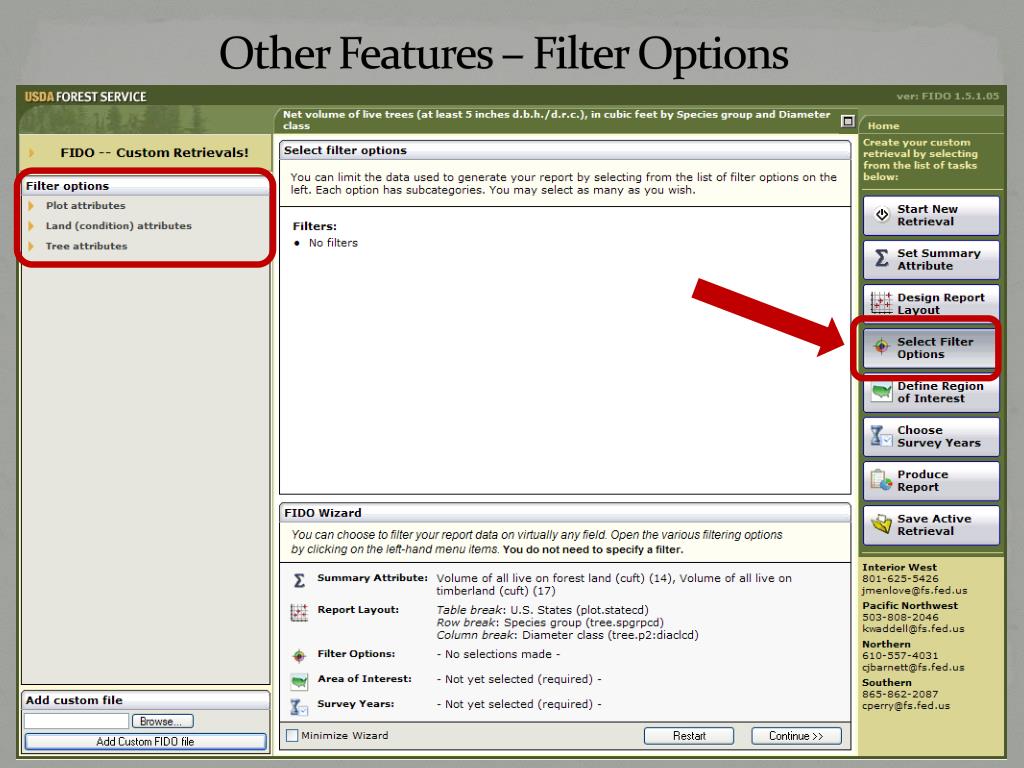Screen dimensions: 1024x768
Task: Click Produce Report button
Action: [x=931, y=481]
